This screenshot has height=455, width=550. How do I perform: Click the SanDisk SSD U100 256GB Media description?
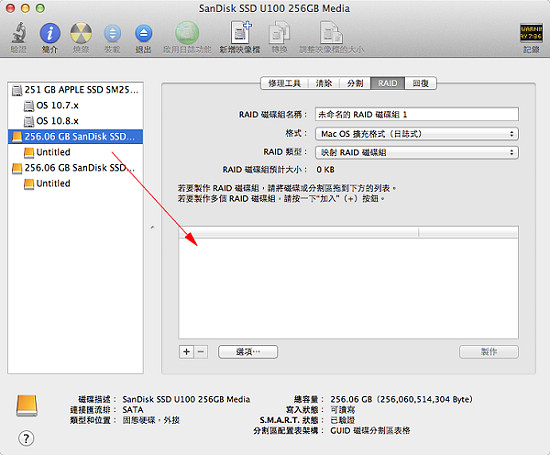(x=186, y=399)
